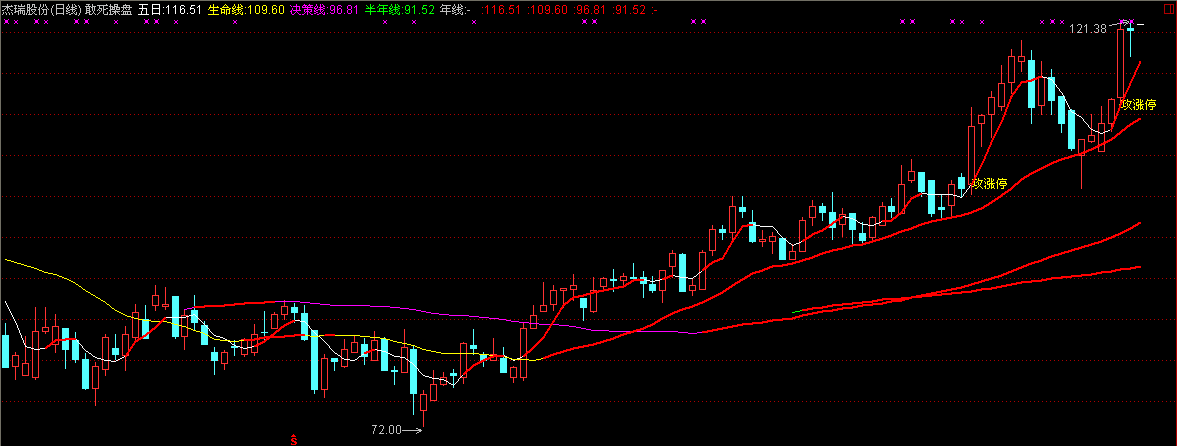Click the latest cyan candlestick at far right
Viewport: 1177px width, 446px height.
[1130, 38]
